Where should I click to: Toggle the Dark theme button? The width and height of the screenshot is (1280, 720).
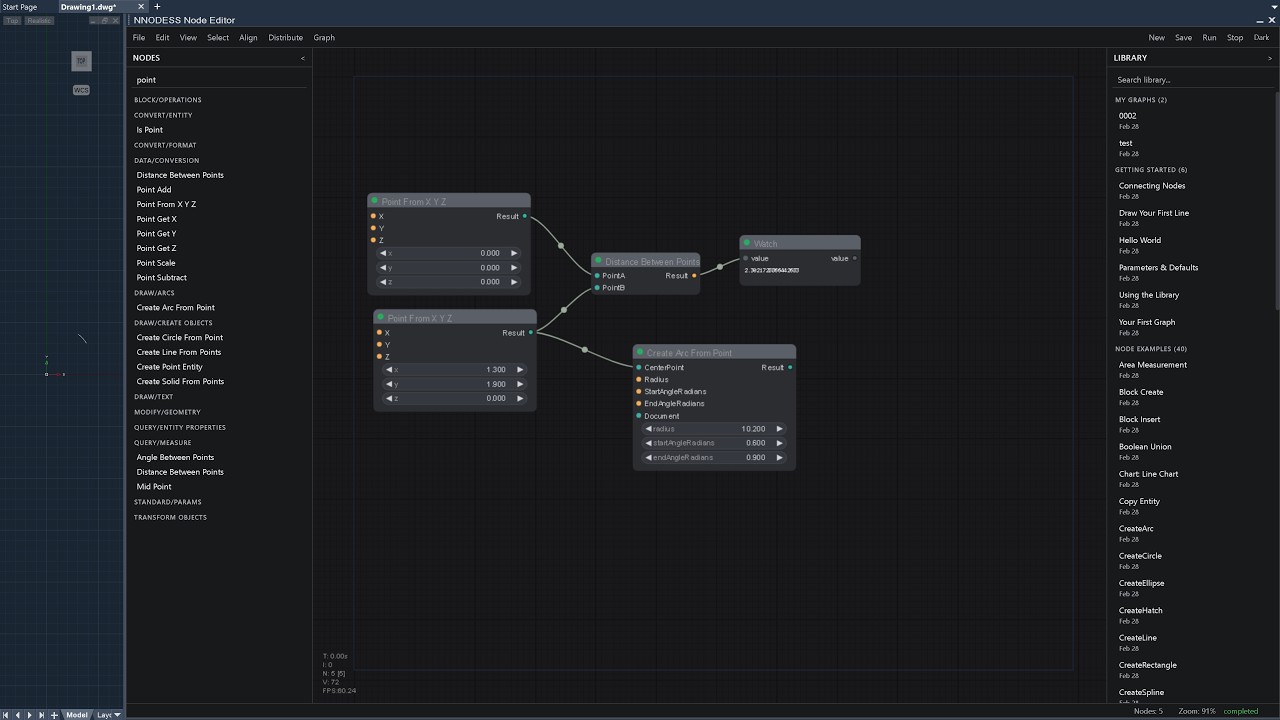(x=1261, y=38)
